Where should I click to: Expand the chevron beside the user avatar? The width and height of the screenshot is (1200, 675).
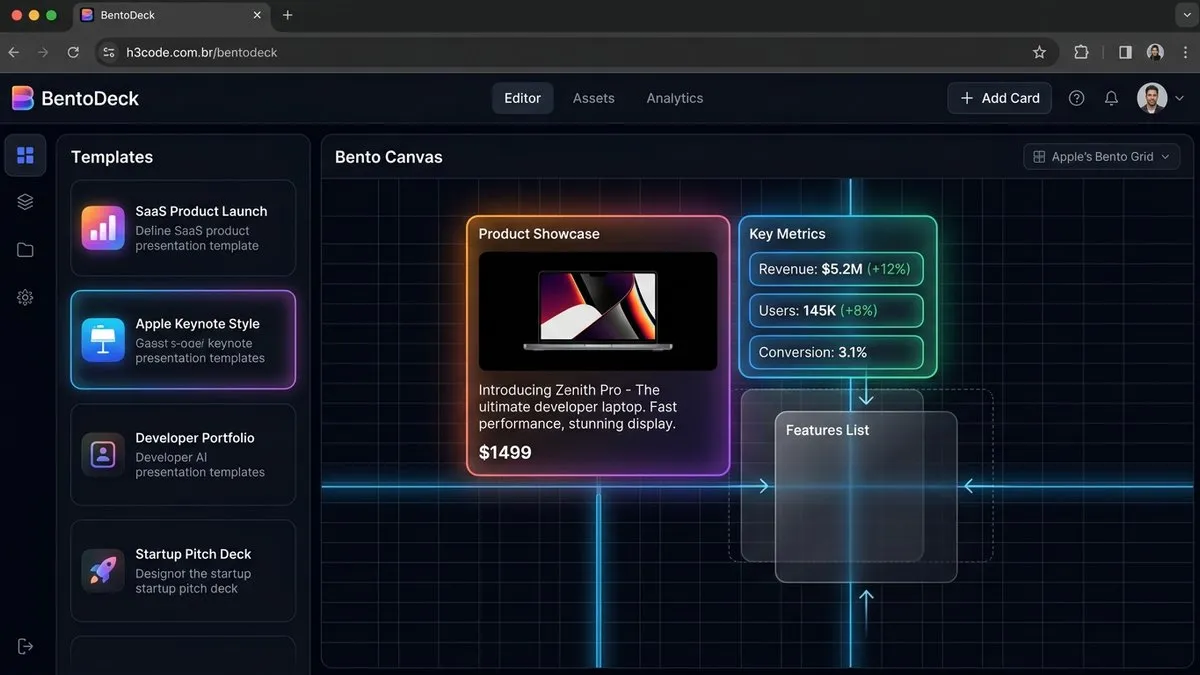click(1179, 98)
